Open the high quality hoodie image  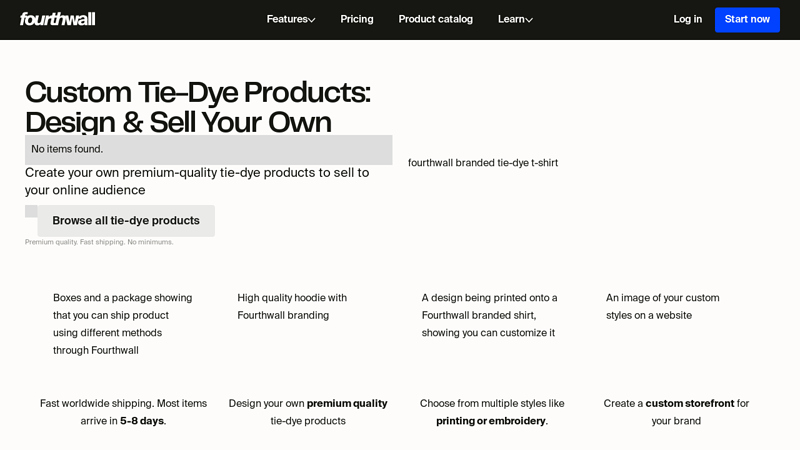pos(292,306)
